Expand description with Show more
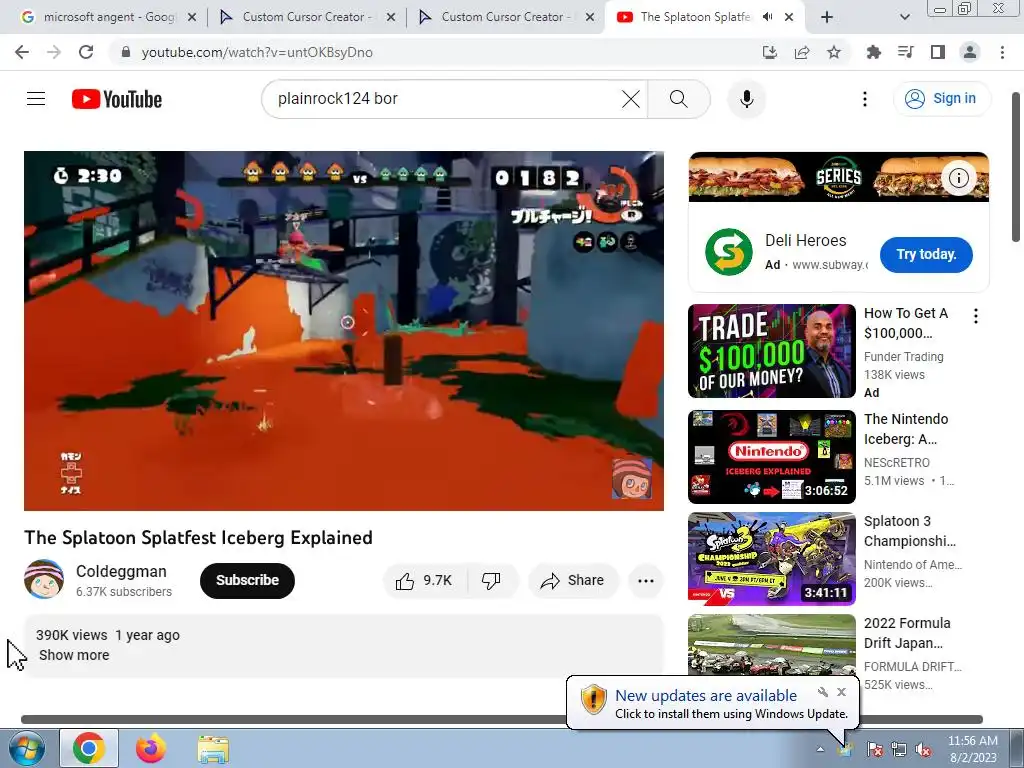The image size is (1024, 768). (x=74, y=655)
